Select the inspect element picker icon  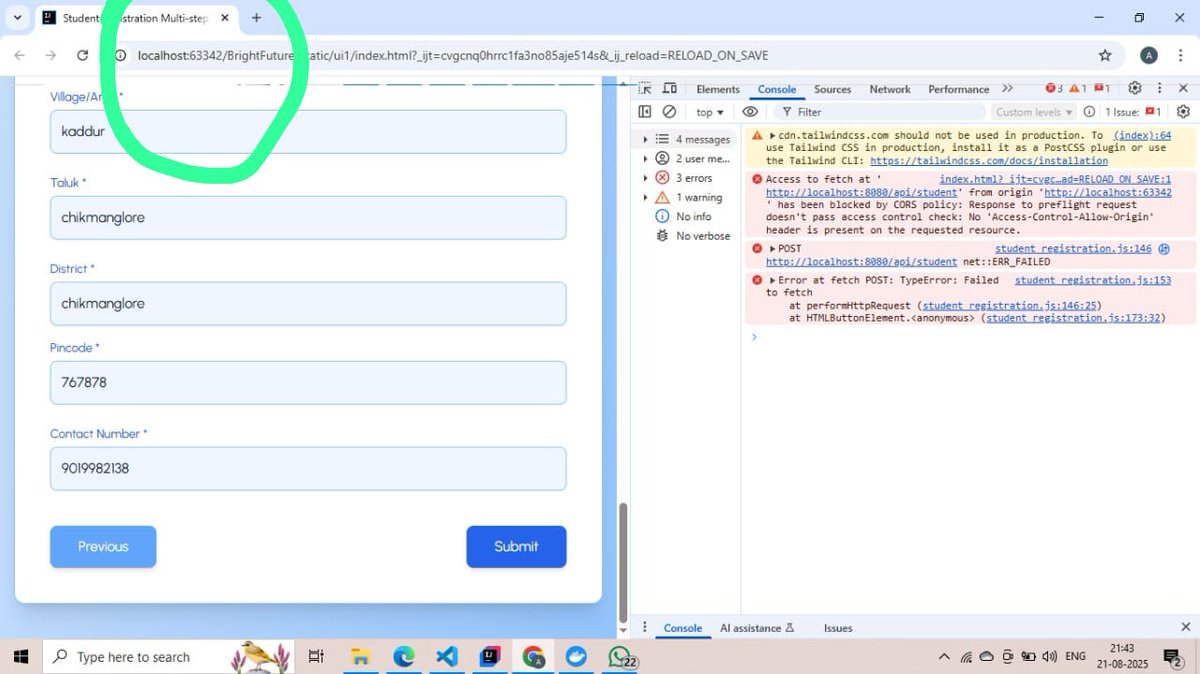[645, 89]
